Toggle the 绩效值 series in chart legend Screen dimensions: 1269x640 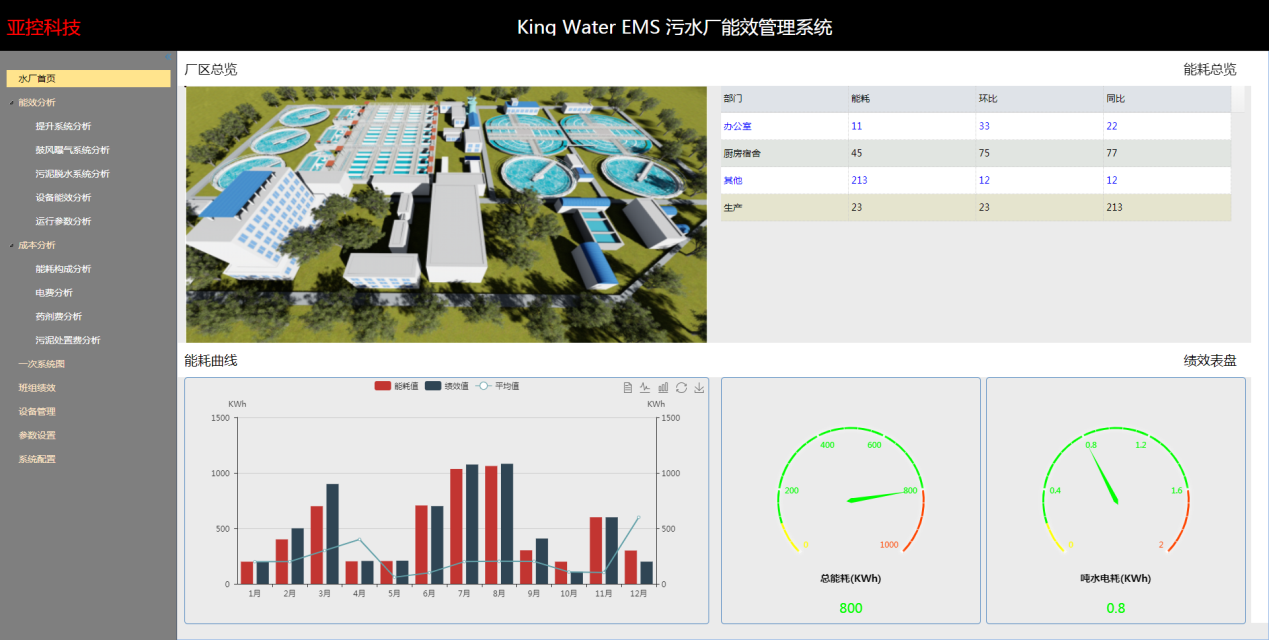pos(446,386)
